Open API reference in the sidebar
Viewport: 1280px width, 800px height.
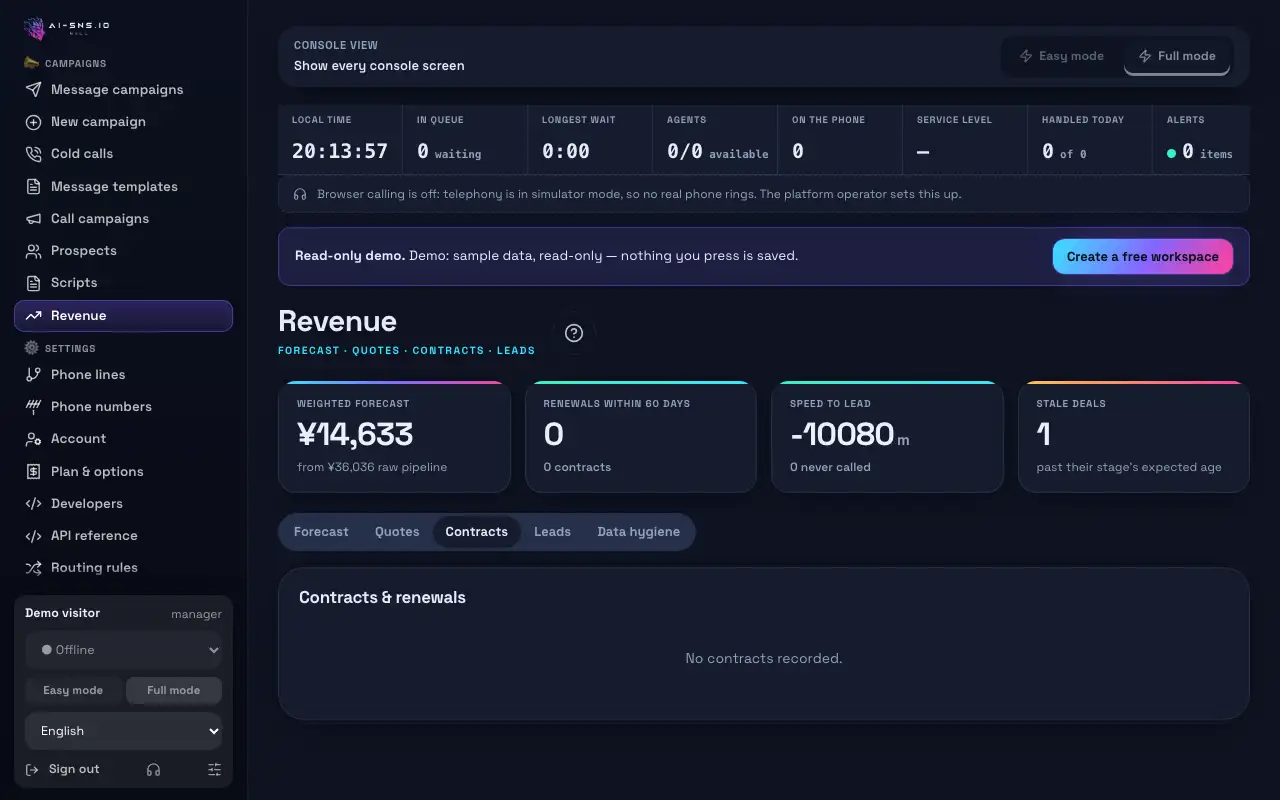click(124, 536)
